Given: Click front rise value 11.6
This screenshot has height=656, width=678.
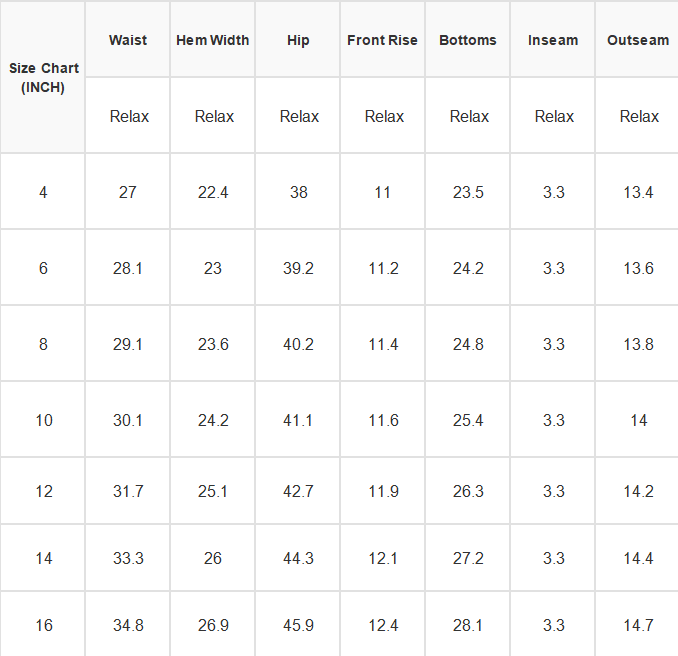Looking at the screenshot, I should pyautogui.click(x=384, y=420).
